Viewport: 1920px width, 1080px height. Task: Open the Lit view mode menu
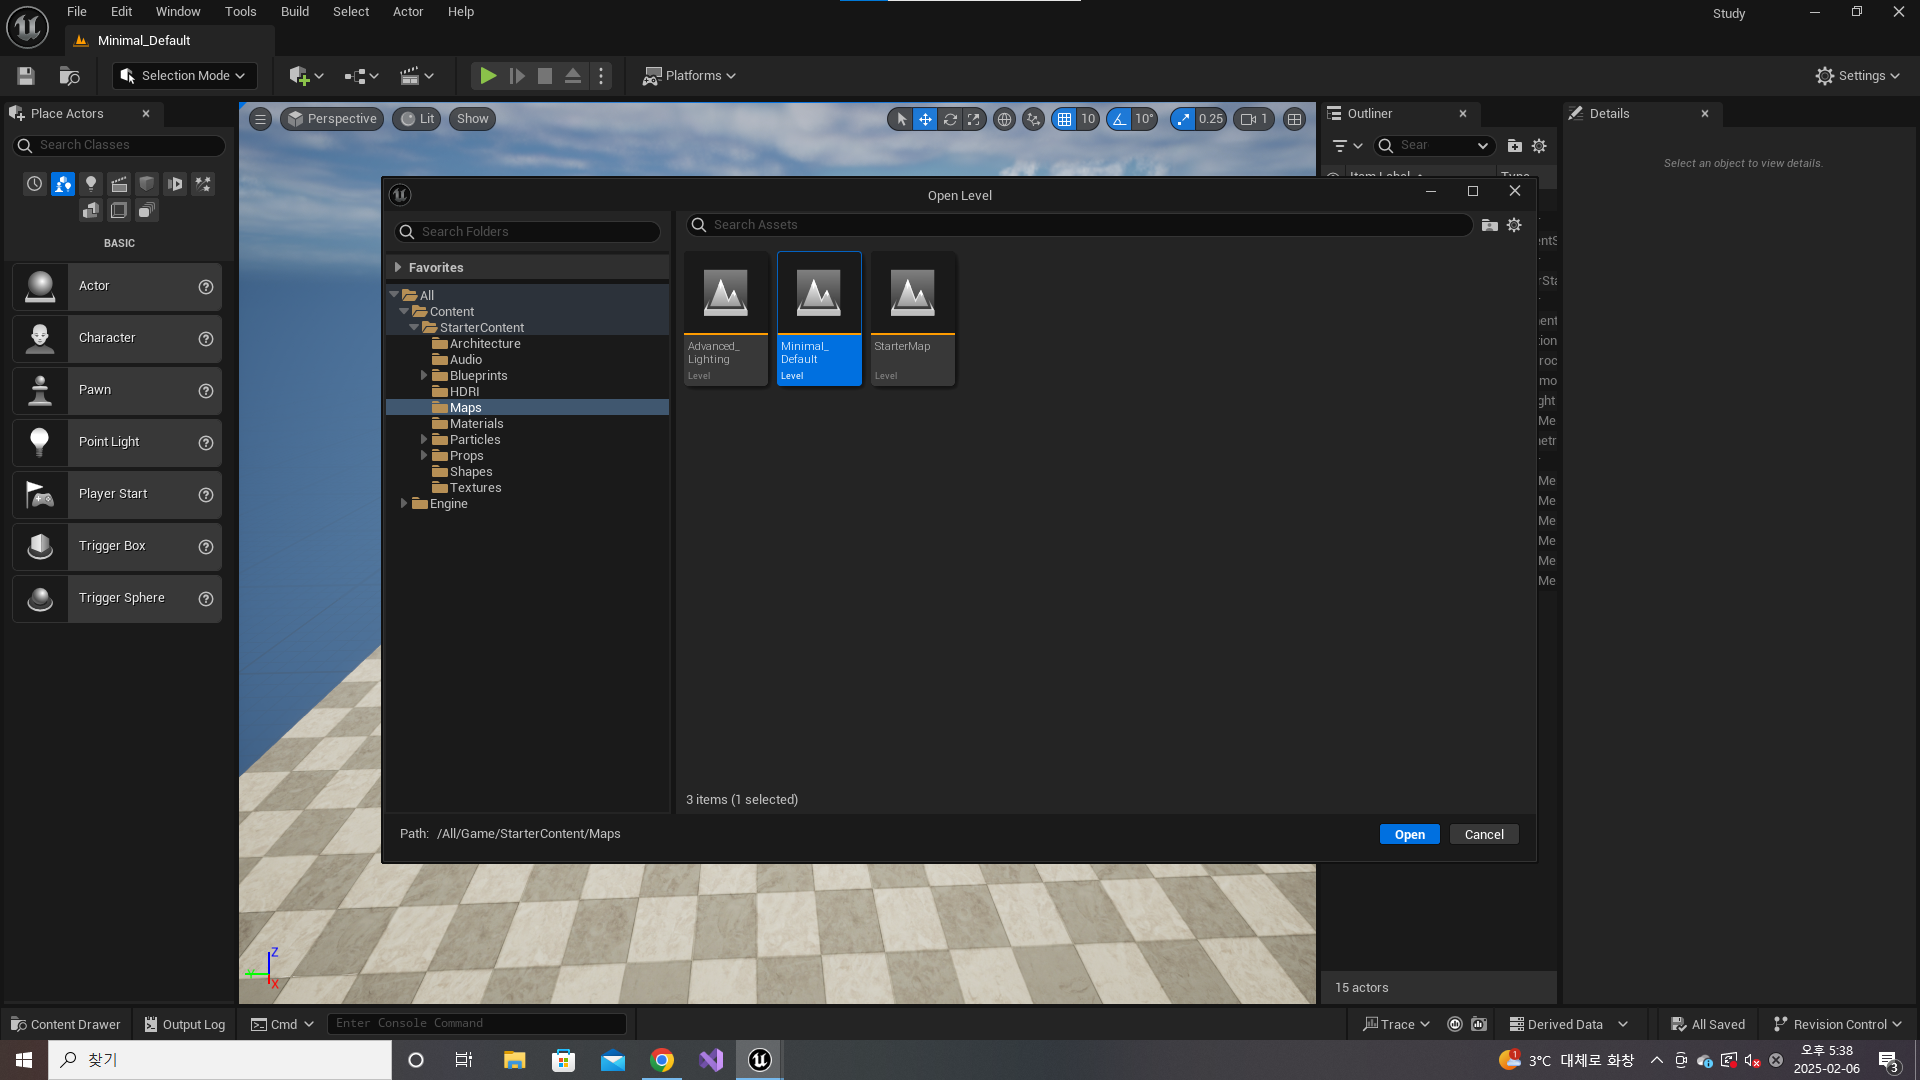point(417,119)
